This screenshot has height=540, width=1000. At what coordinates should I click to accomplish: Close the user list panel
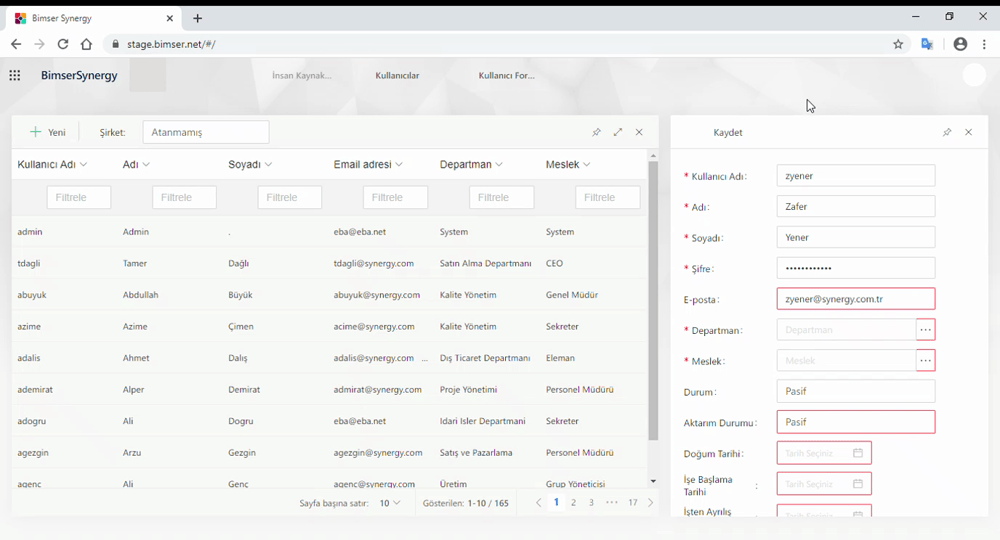pyautogui.click(x=639, y=132)
